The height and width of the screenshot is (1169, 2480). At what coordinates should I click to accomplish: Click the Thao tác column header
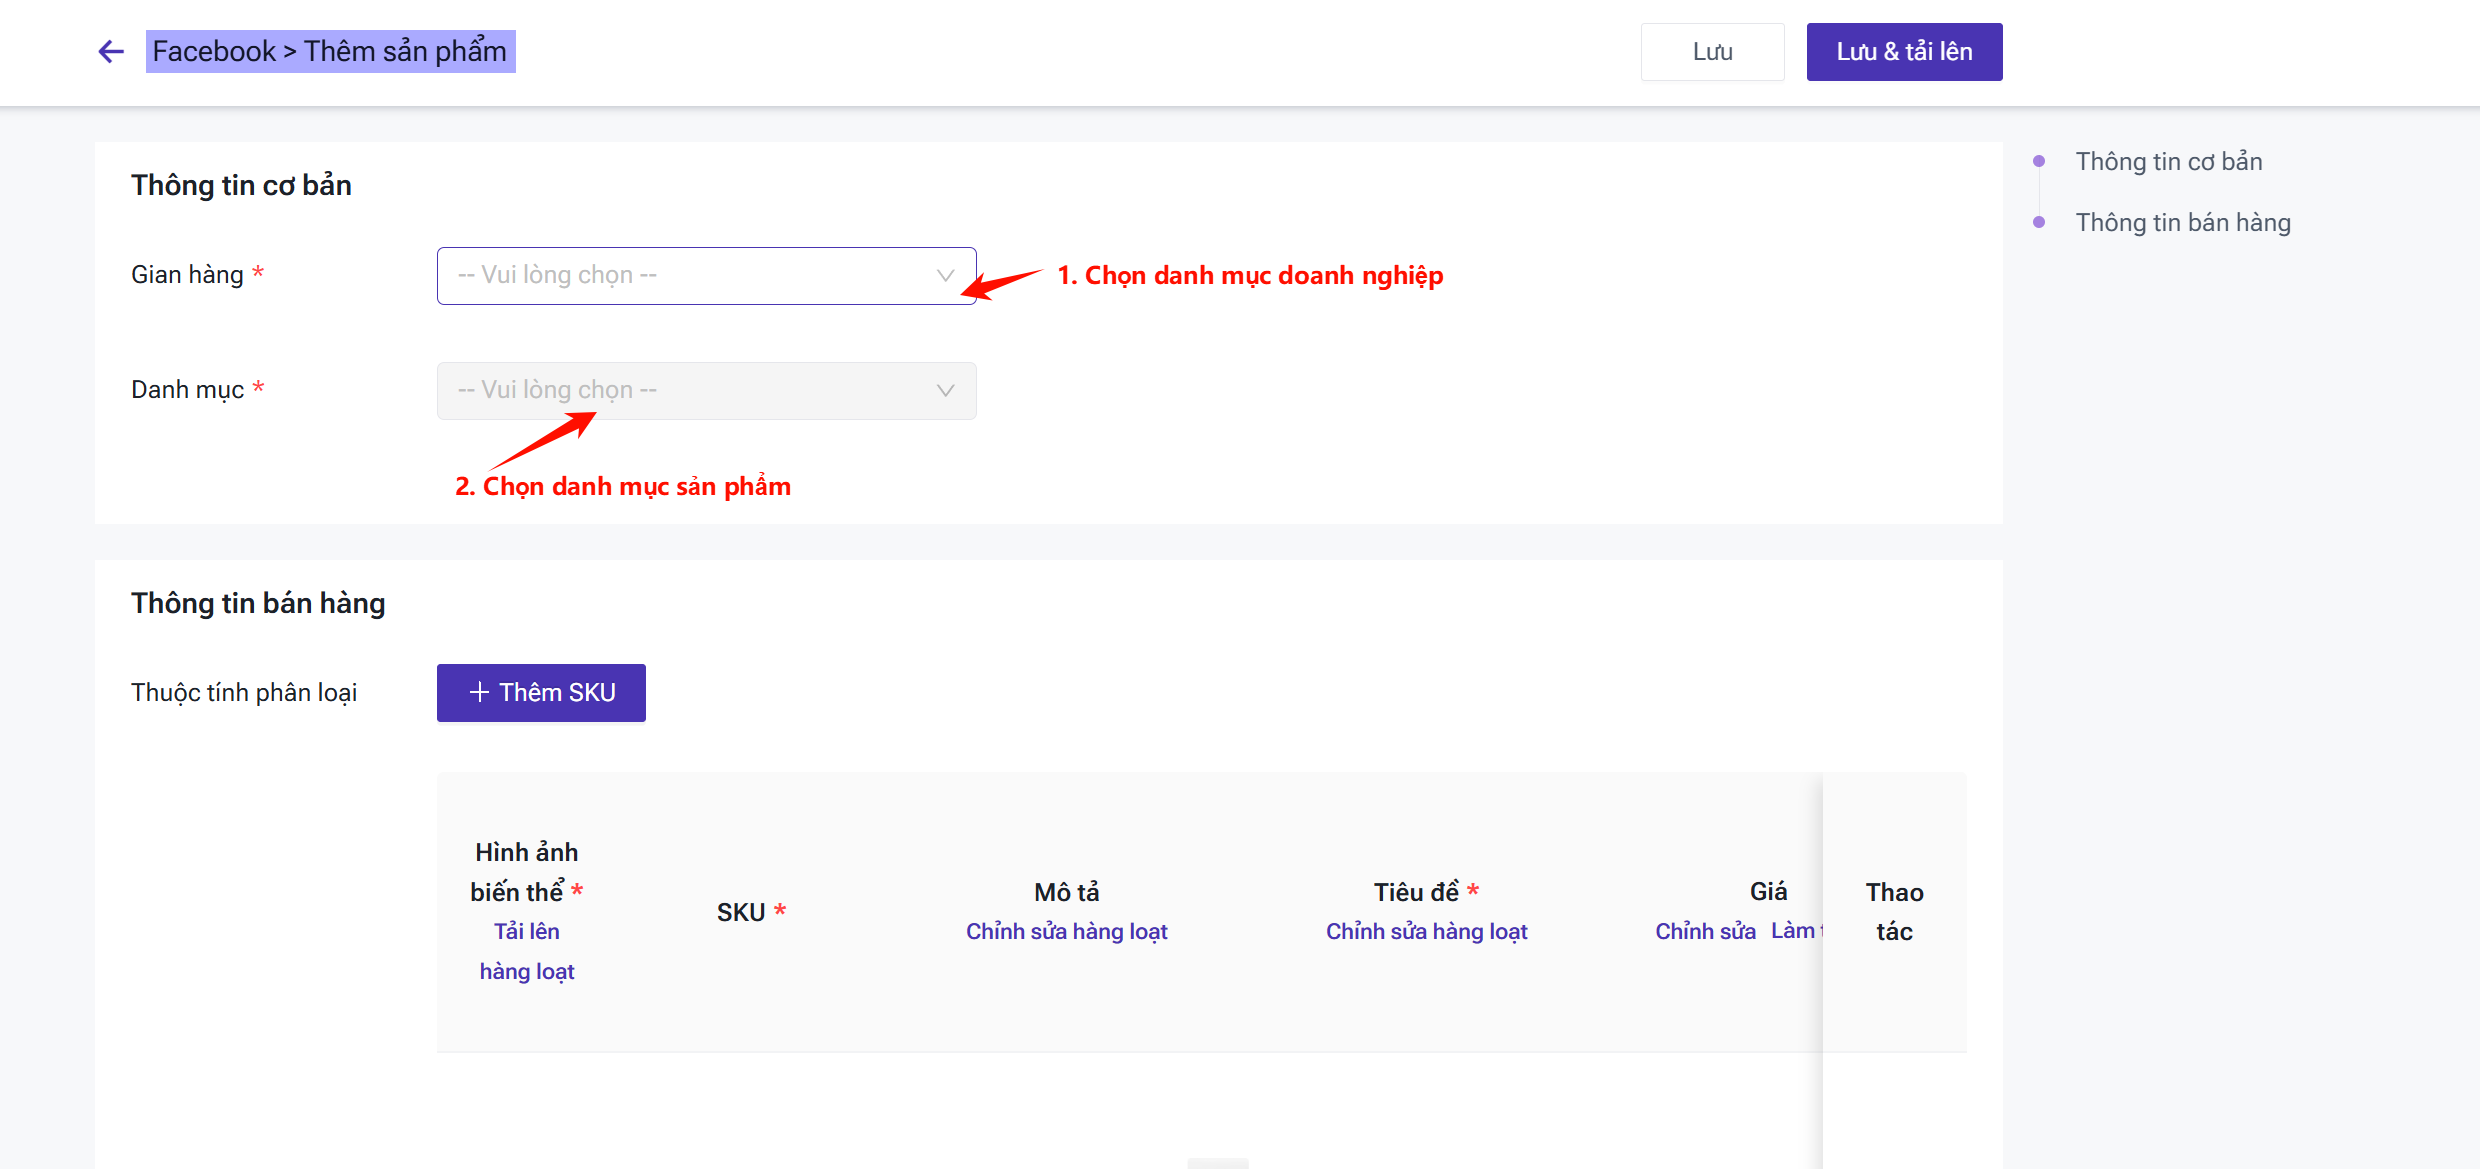pos(1894,911)
